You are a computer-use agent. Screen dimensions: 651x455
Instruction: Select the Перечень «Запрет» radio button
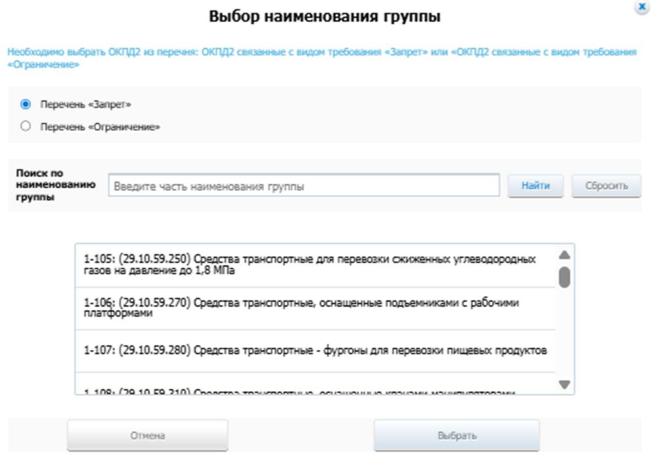[26, 104]
